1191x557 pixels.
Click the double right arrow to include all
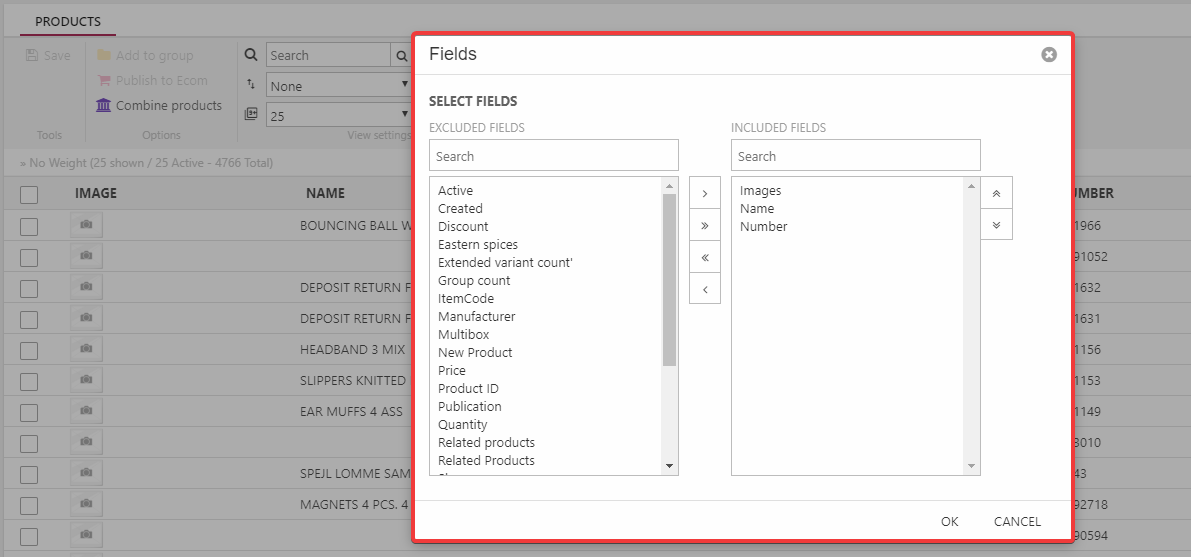point(704,225)
